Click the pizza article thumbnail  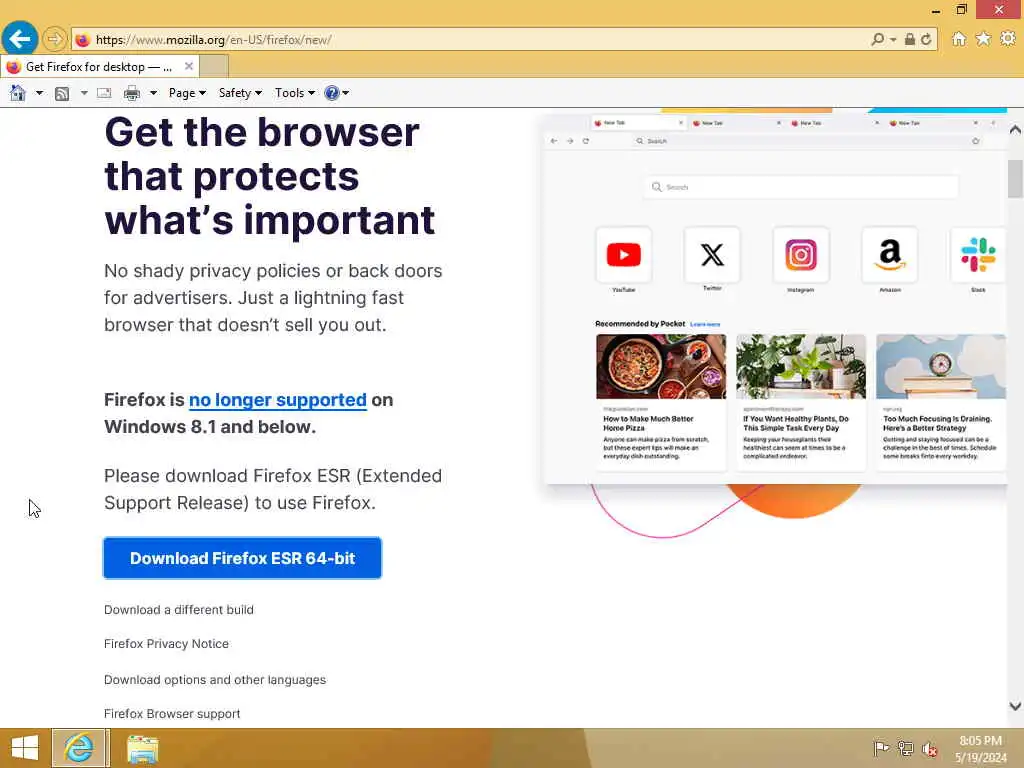(661, 366)
